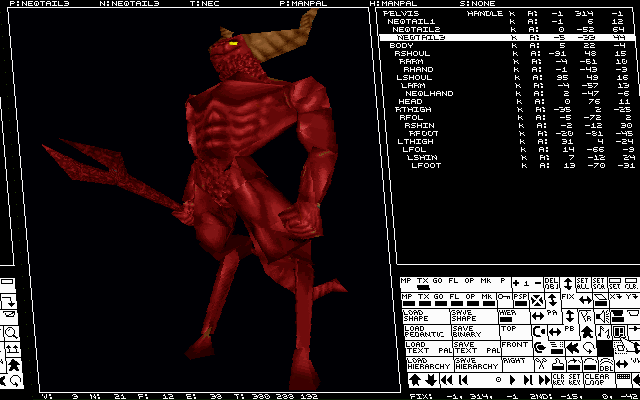Select the HEAD hierarchy entry

tap(410, 101)
